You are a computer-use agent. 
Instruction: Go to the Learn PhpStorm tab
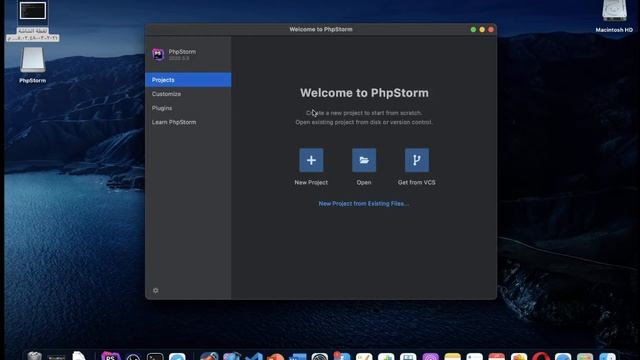(x=188, y=122)
